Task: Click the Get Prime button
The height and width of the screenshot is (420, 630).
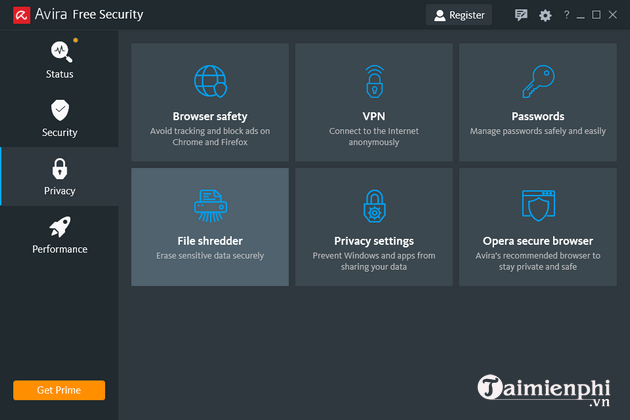Action: [59, 390]
